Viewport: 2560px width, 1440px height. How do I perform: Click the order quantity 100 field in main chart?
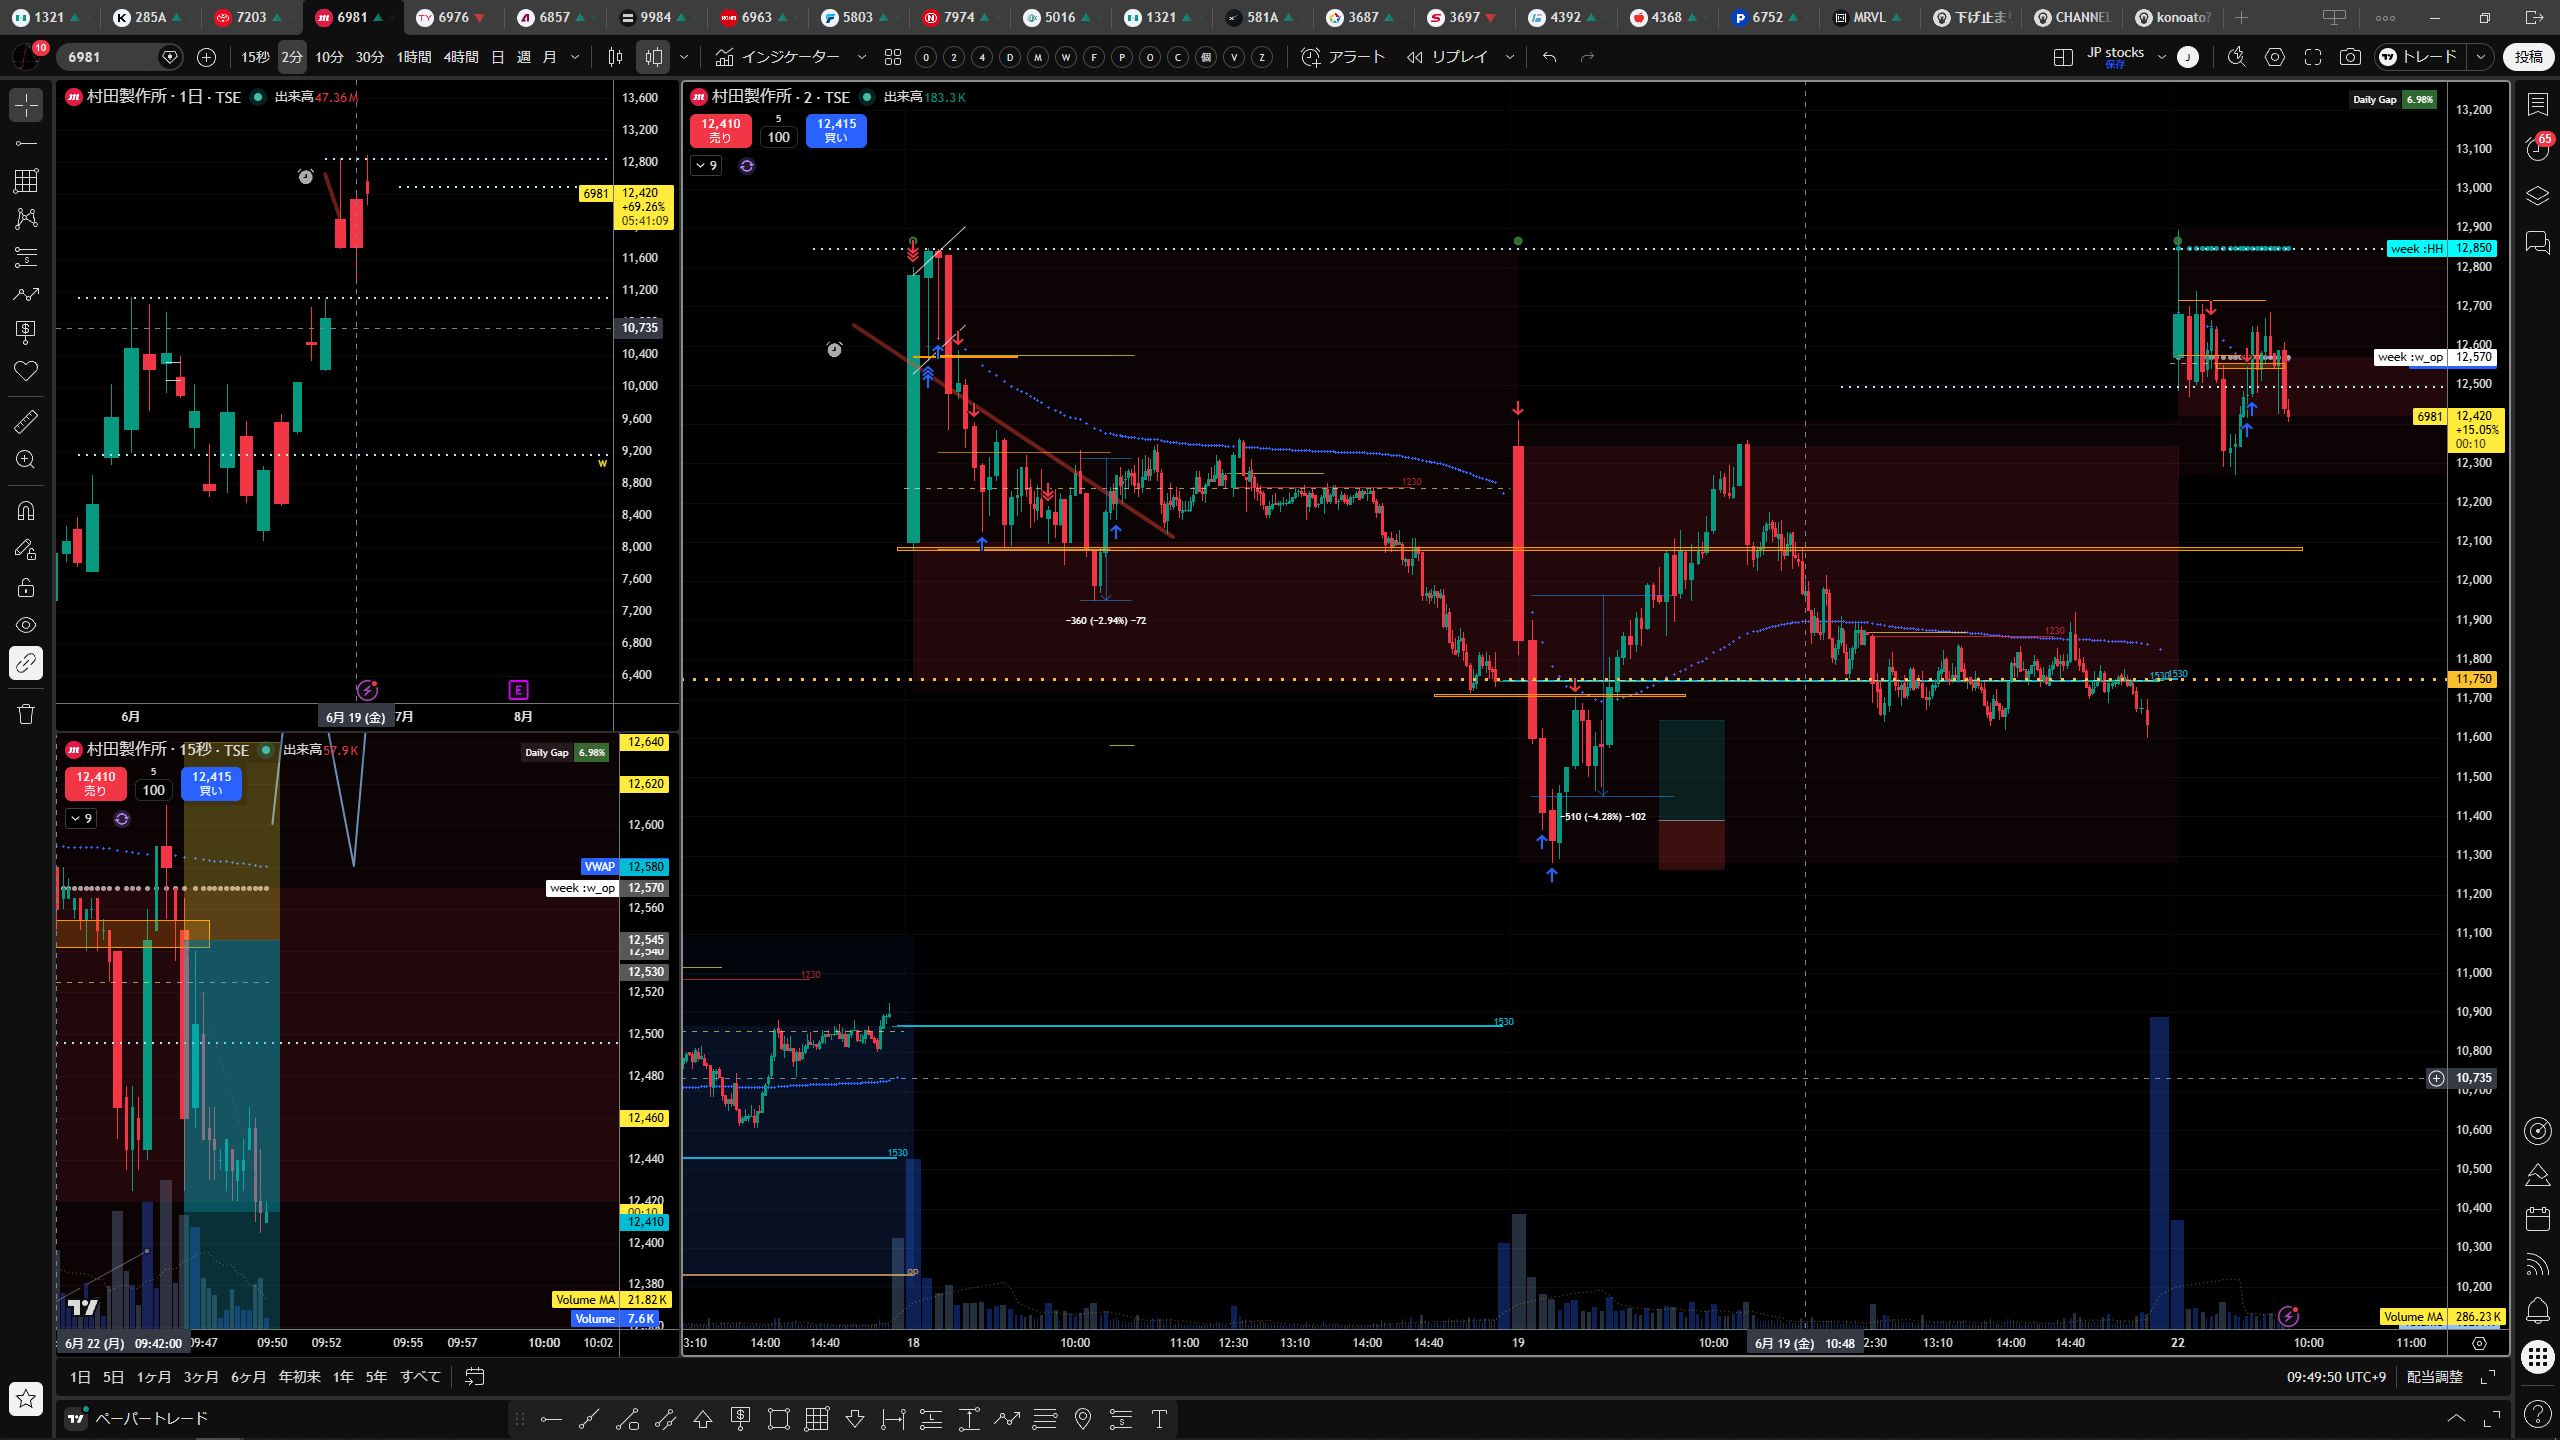(778, 137)
